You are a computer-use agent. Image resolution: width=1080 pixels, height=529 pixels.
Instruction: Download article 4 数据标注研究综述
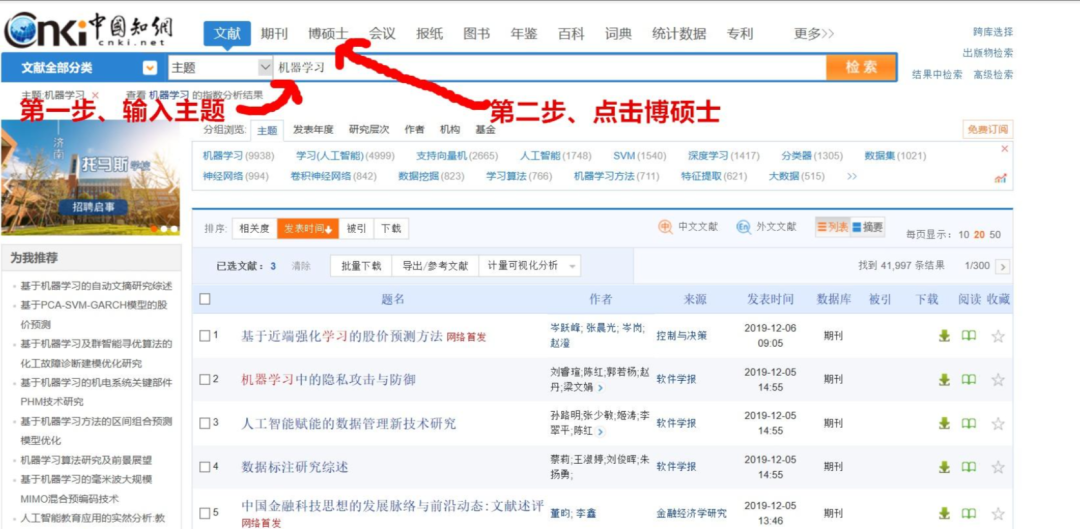[x=944, y=466]
